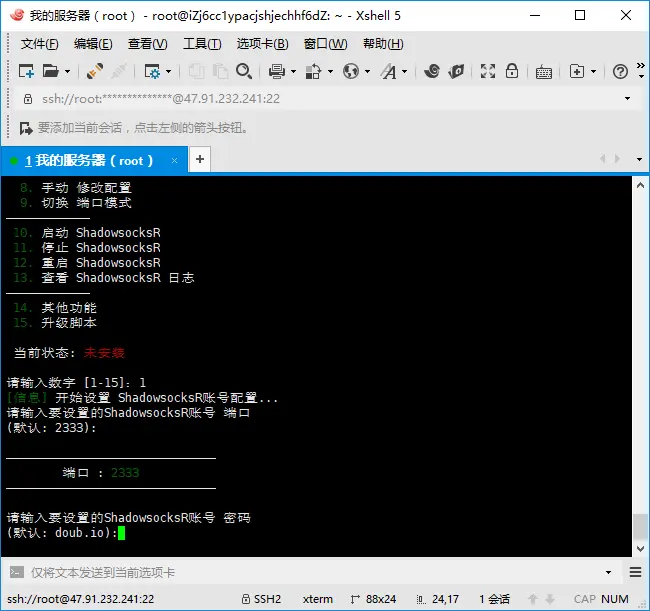650x611 pixels.
Task: Click the status bar down arrow icon
Action: 550,599
